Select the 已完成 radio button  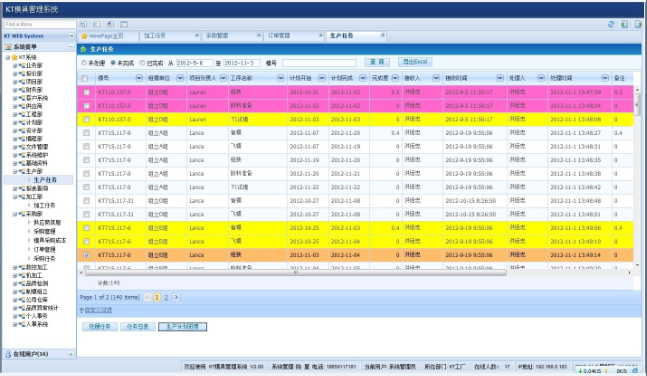pos(142,63)
